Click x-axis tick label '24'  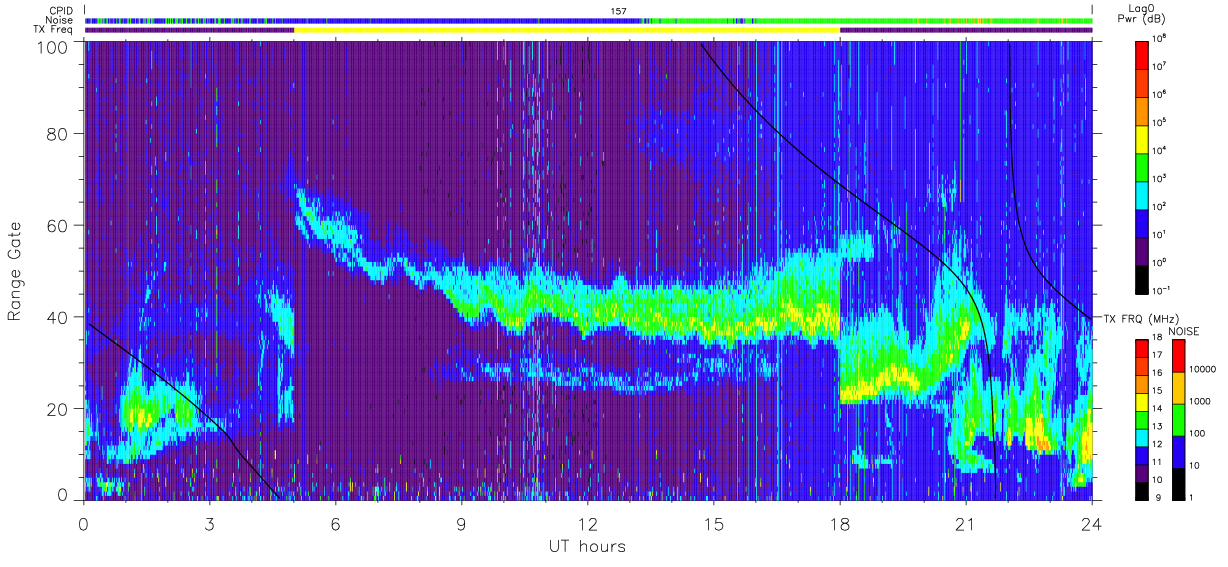(x=1092, y=522)
